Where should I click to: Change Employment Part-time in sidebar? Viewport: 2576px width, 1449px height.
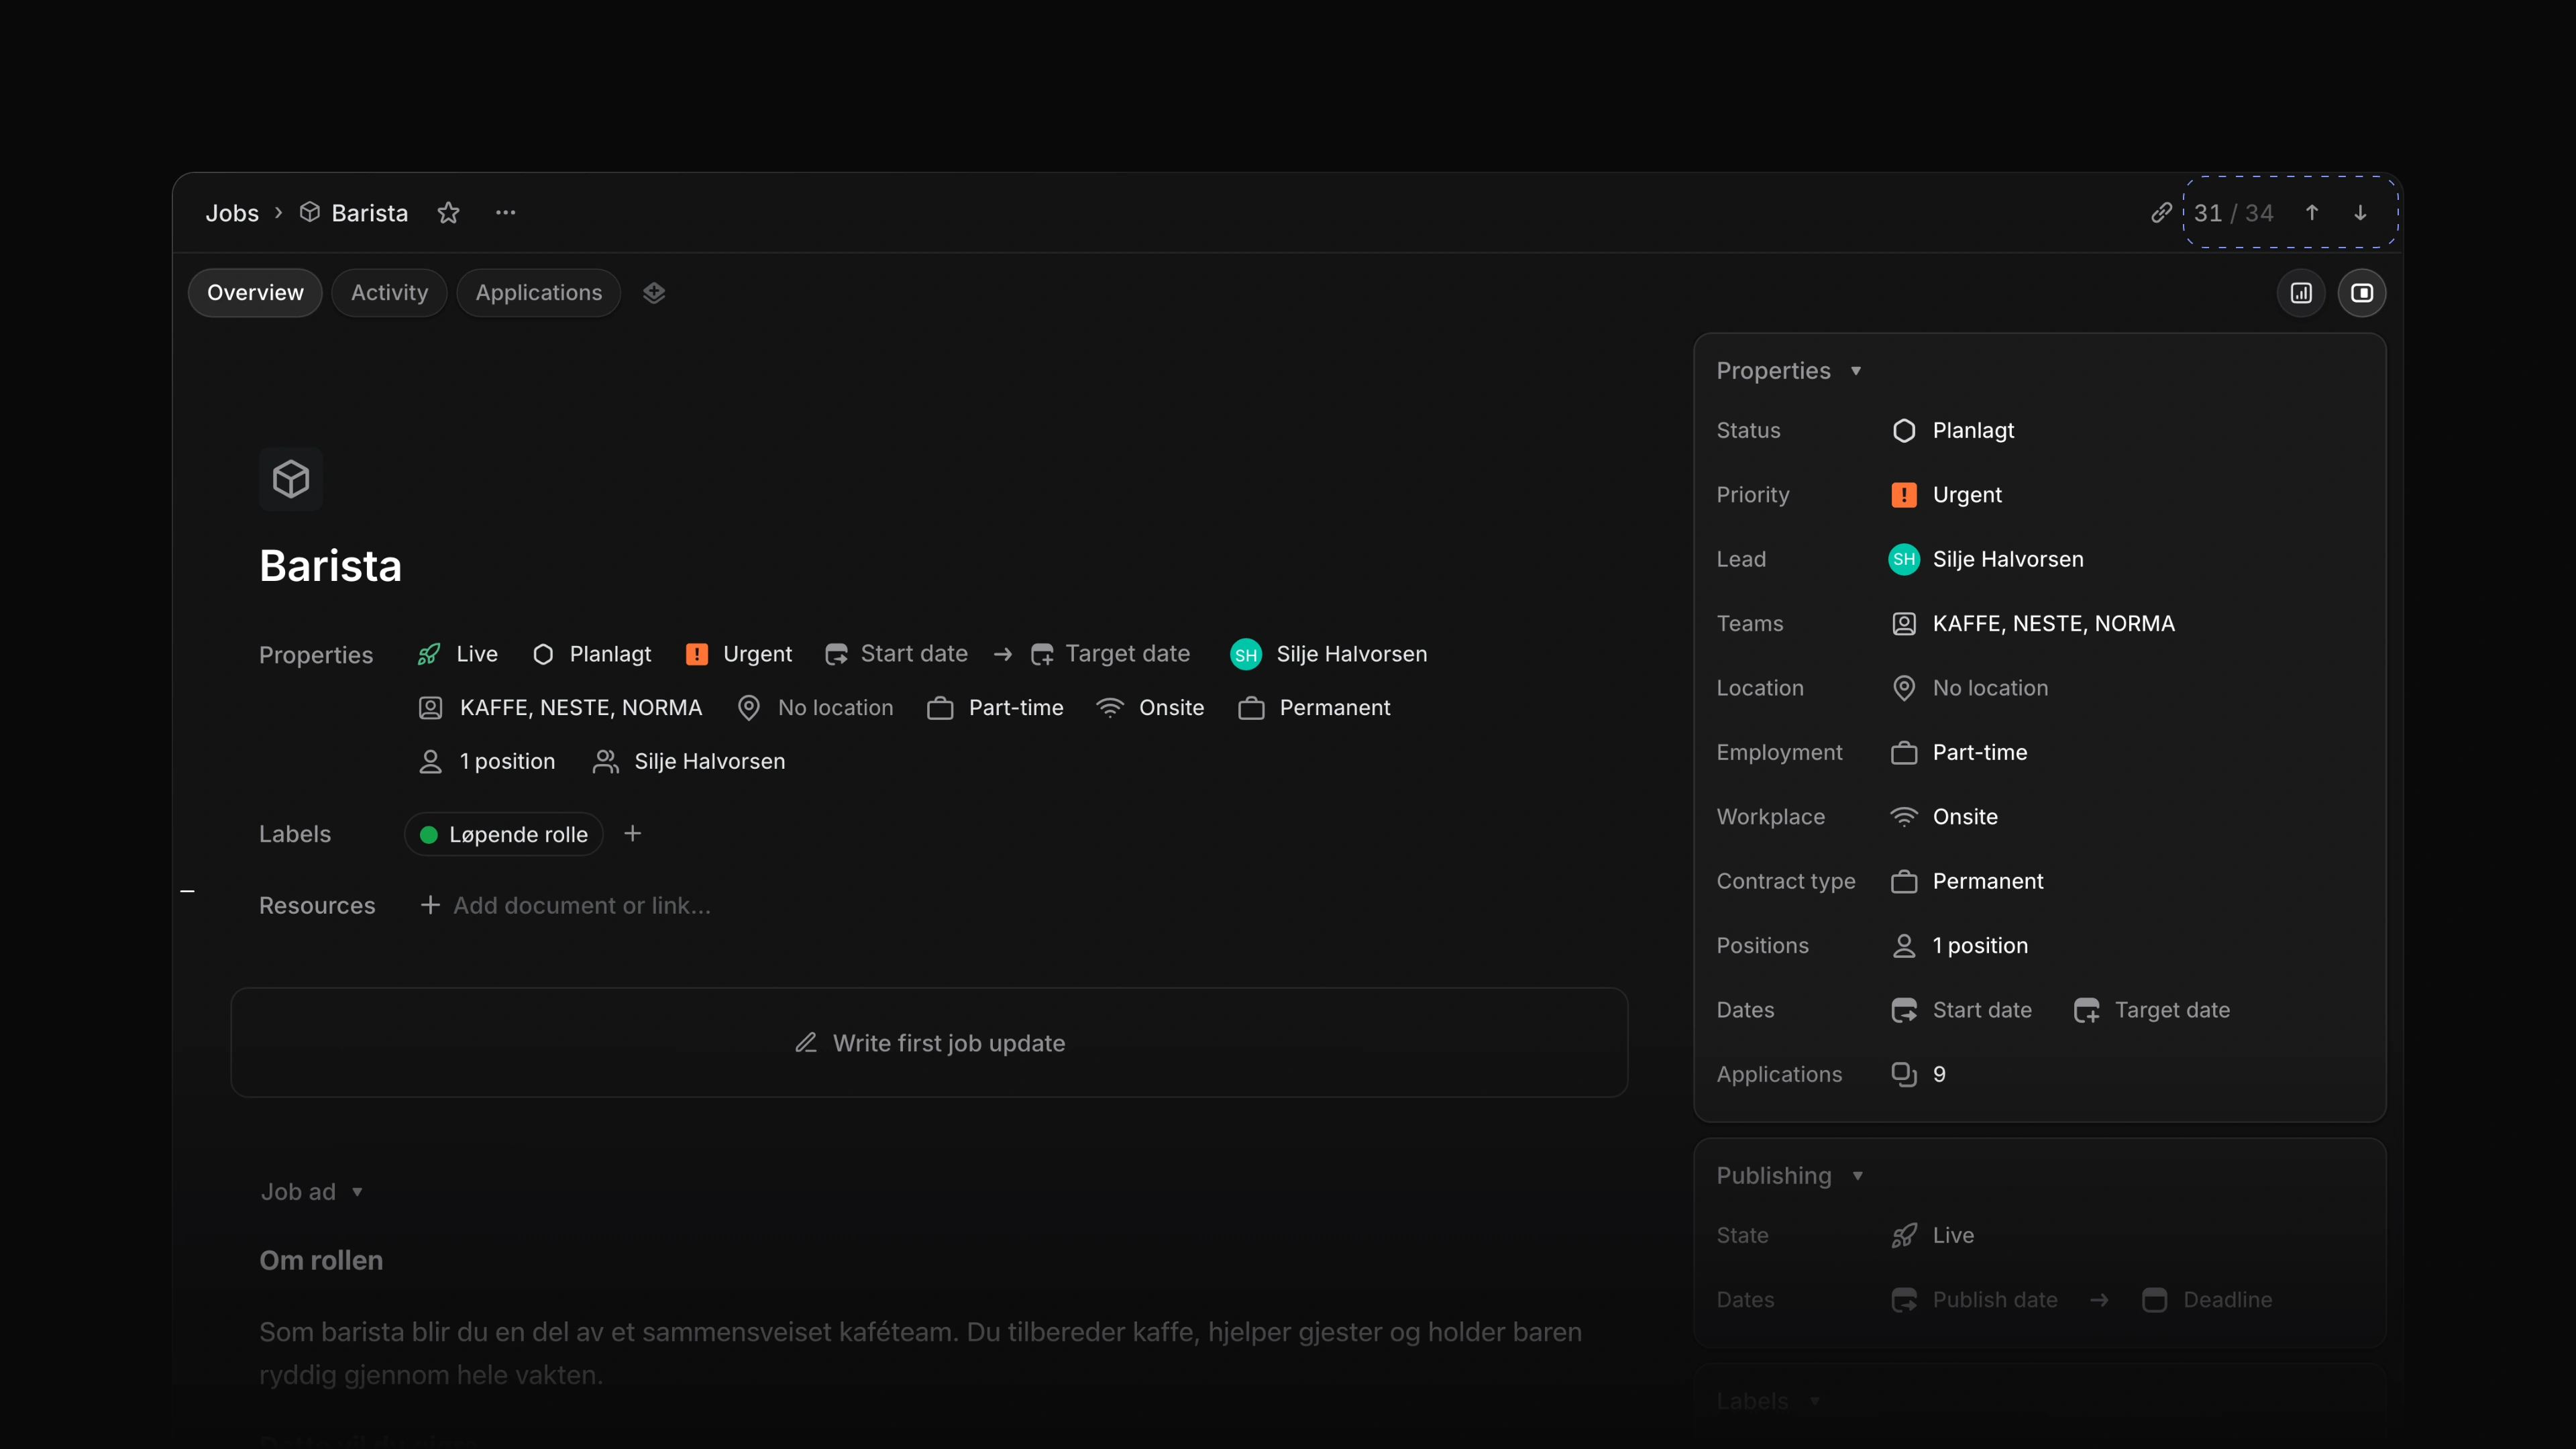(x=1959, y=753)
